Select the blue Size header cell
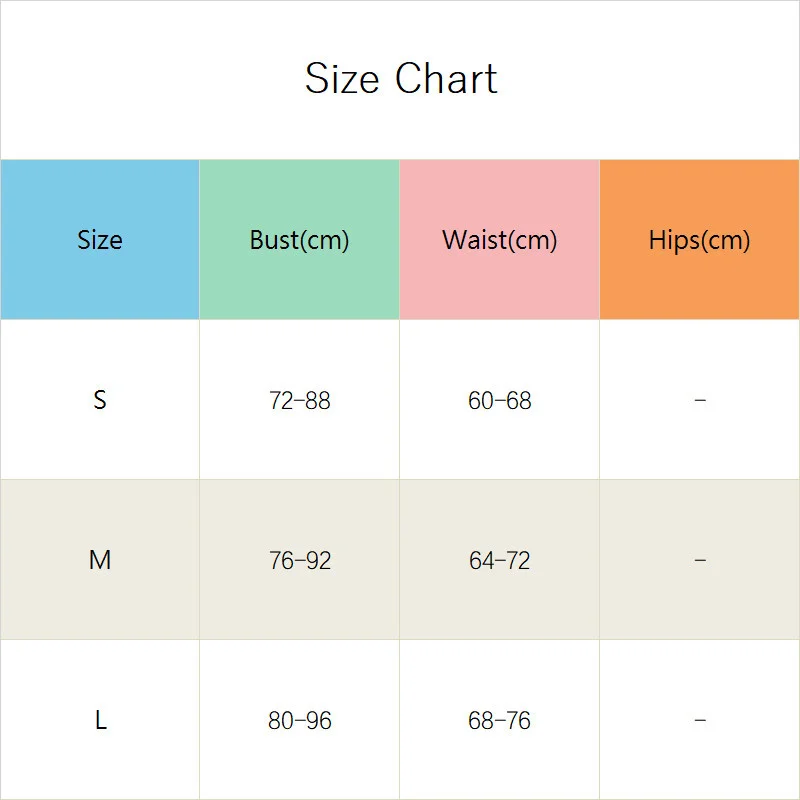Screen dimensions: 800x800 coord(100,240)
